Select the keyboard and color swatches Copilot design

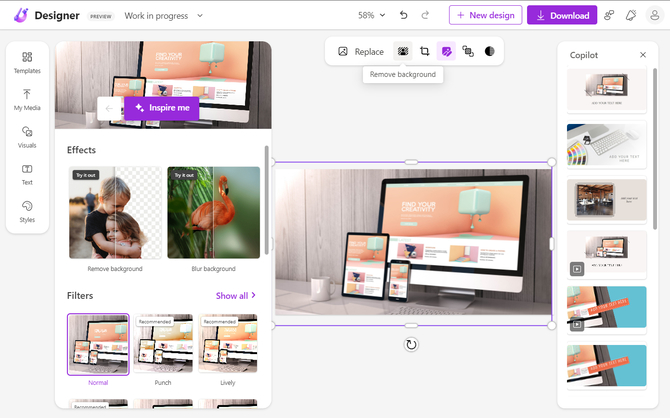pyautogui.click(x=606, y=145)
